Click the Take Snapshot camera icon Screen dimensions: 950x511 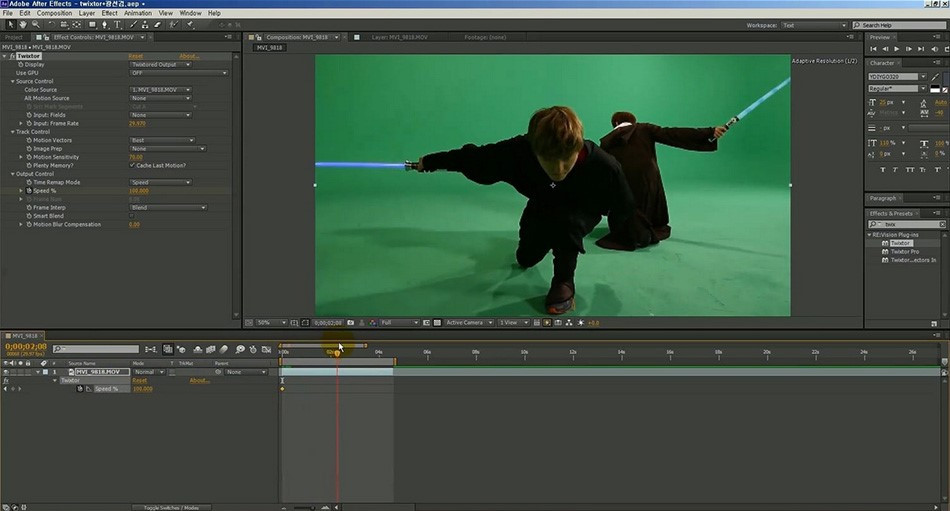[350, 322]
